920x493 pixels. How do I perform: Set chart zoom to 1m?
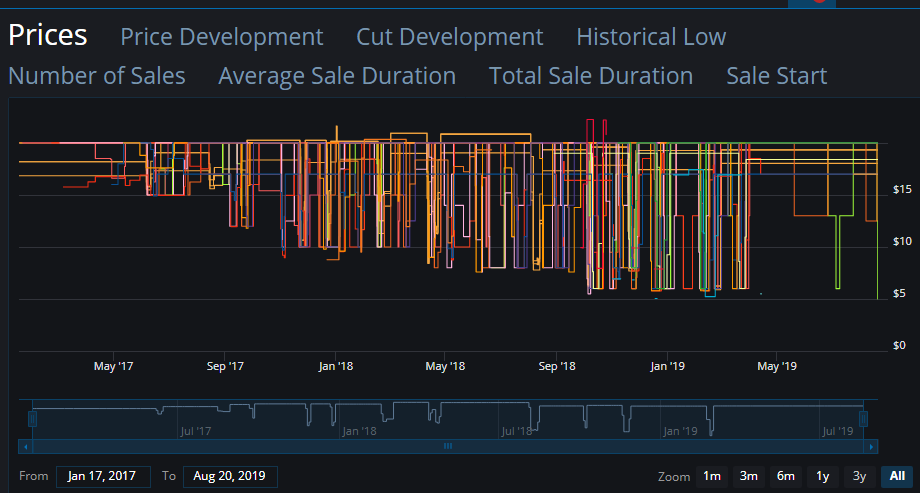point(711,476)
